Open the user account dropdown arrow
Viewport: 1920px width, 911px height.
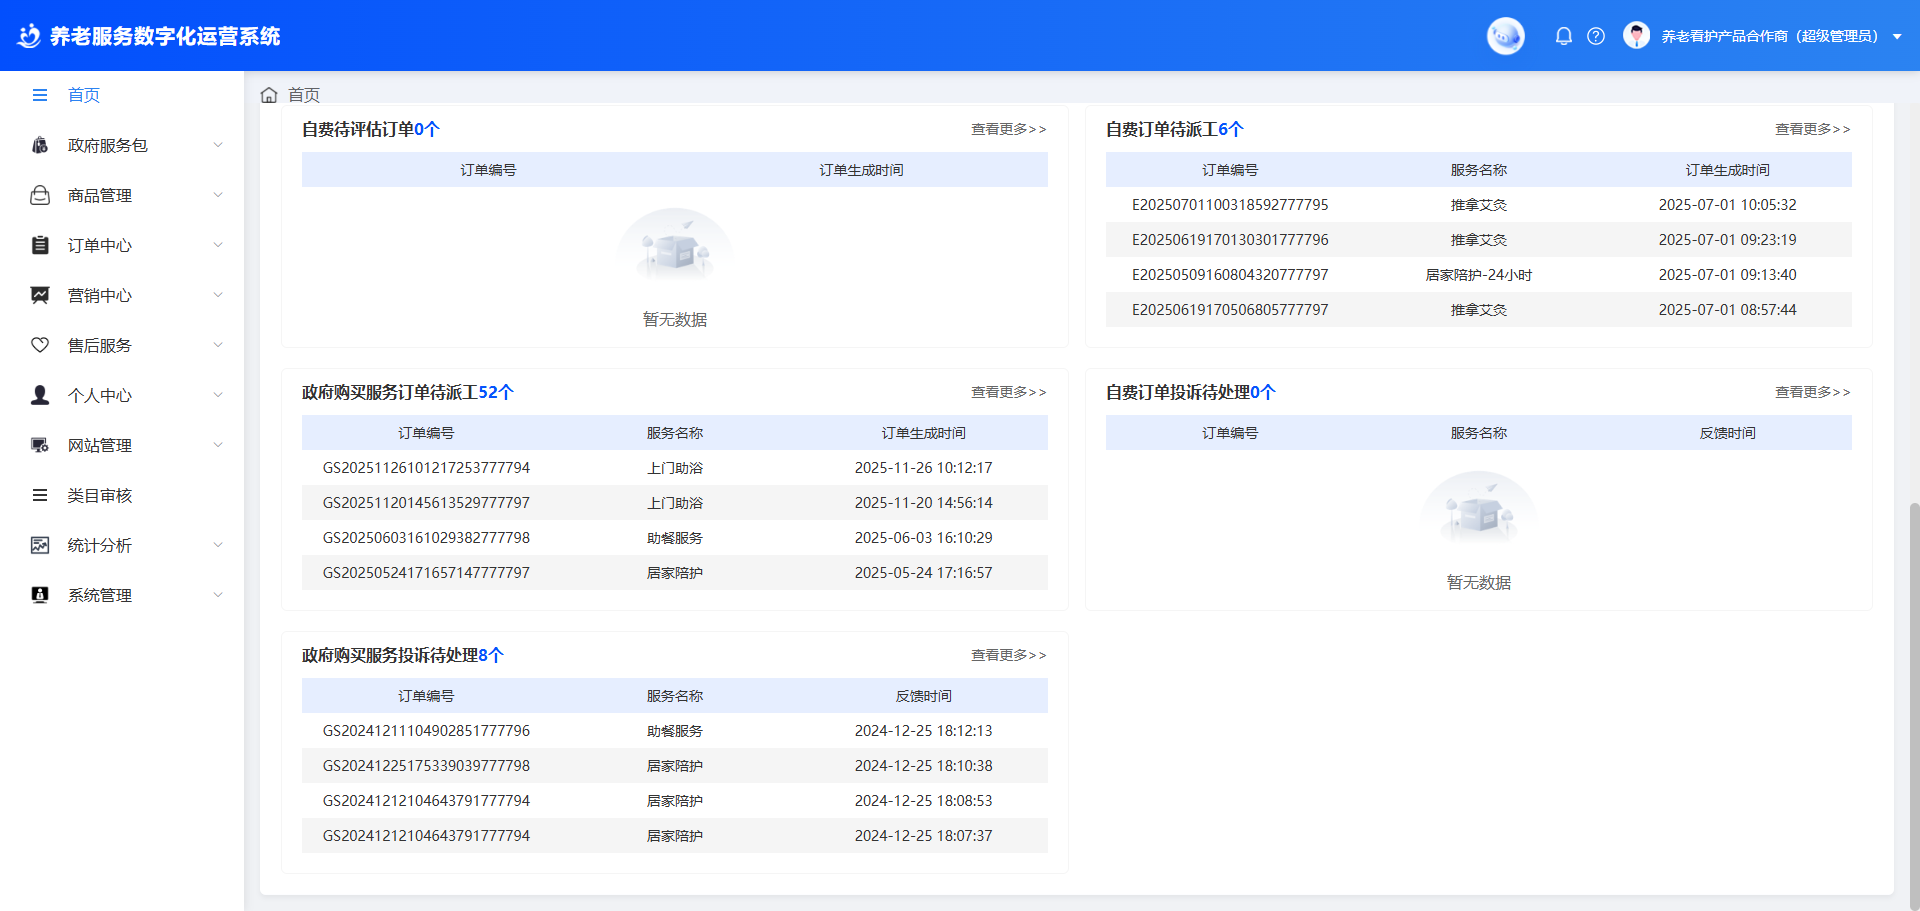tap(1897, 37)
